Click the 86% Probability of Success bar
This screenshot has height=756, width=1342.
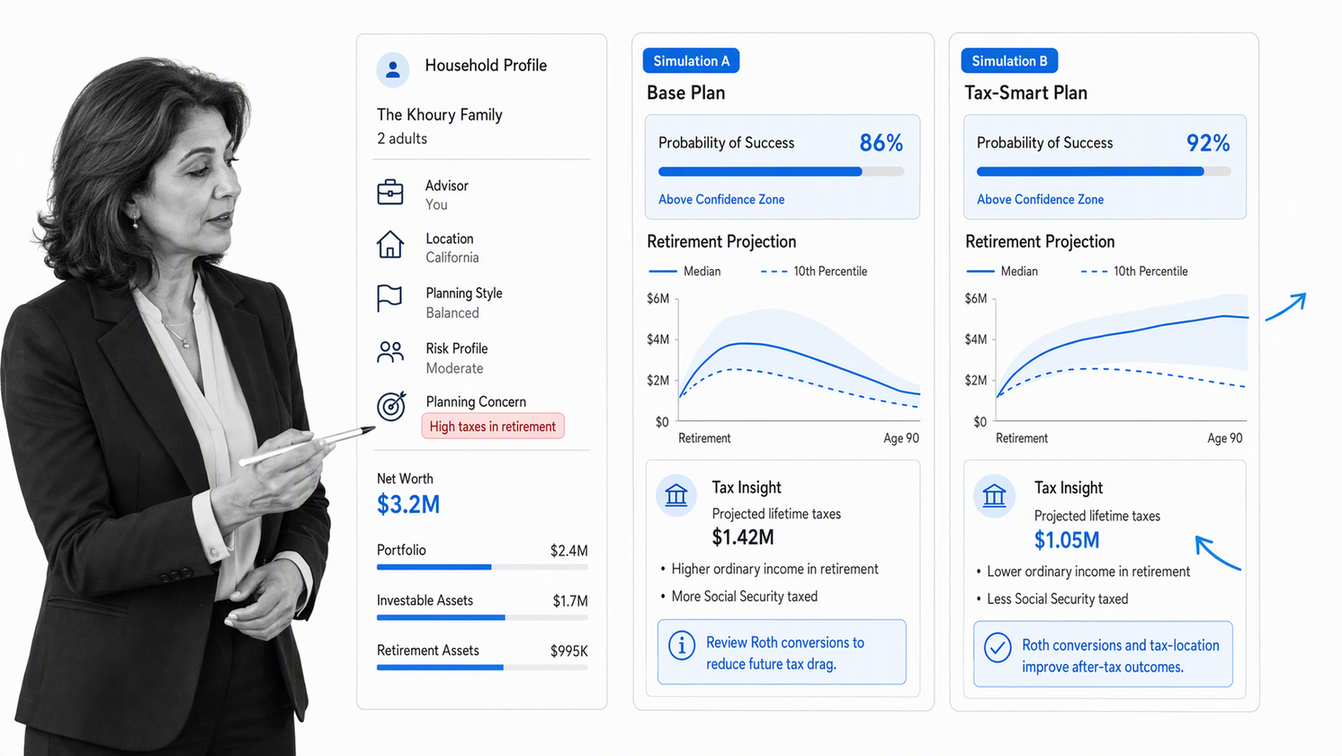781,172
